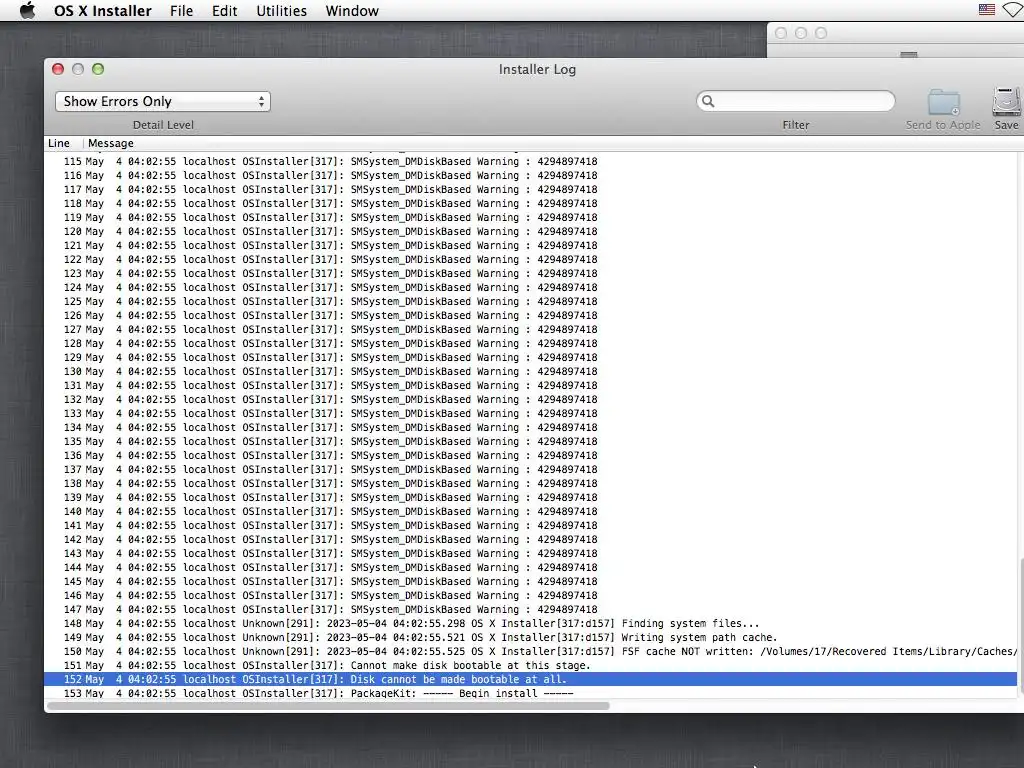The image size is (1024, 768).
Task: Select log line 140
Action: 530,511
